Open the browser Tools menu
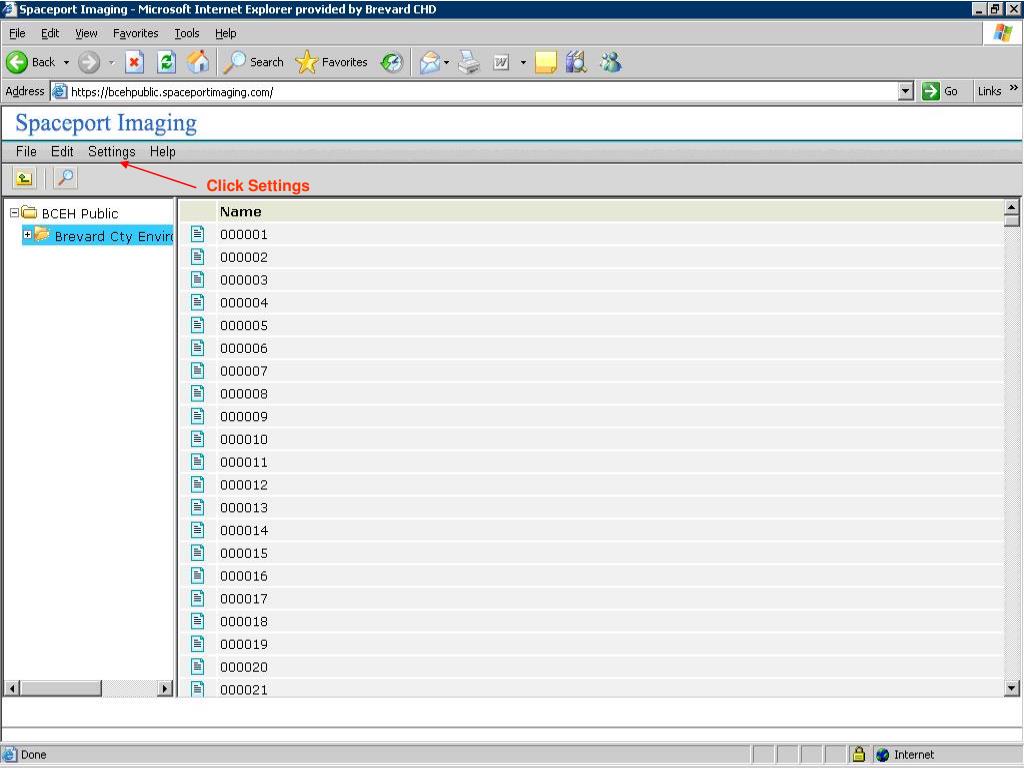The height and width of the screenshot is (768, 1024). (x=187, y=33)
